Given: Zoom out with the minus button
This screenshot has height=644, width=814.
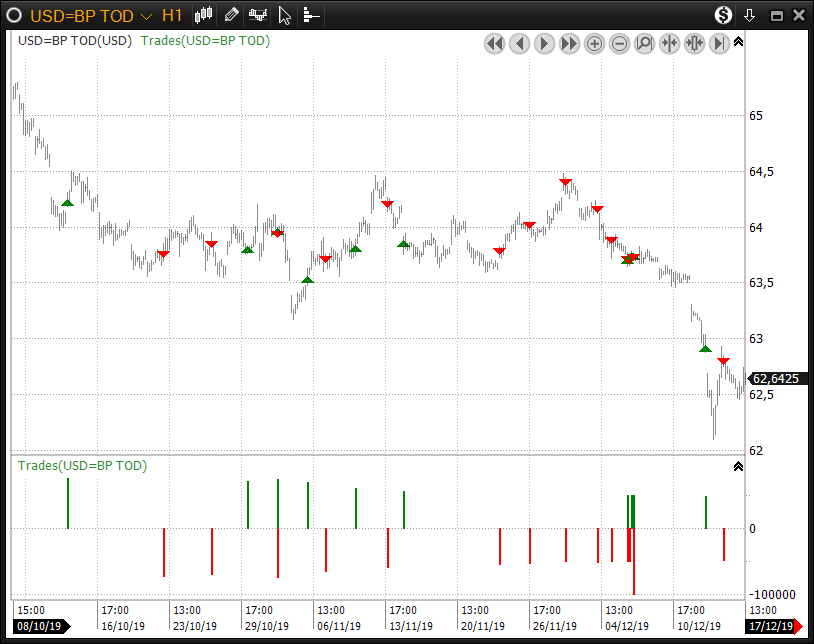Looking at the screenshot, I should coord(619,43).
